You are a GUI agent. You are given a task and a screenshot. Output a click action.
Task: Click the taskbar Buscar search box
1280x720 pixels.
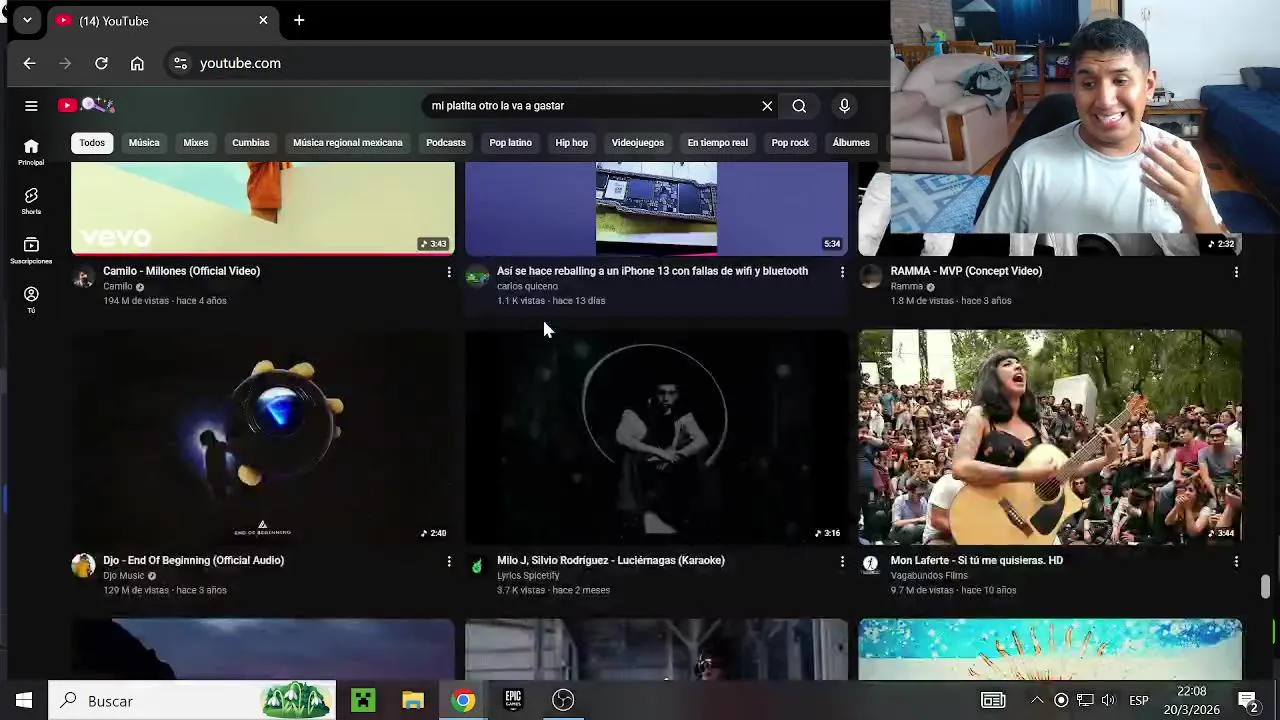tap(193, 700)
